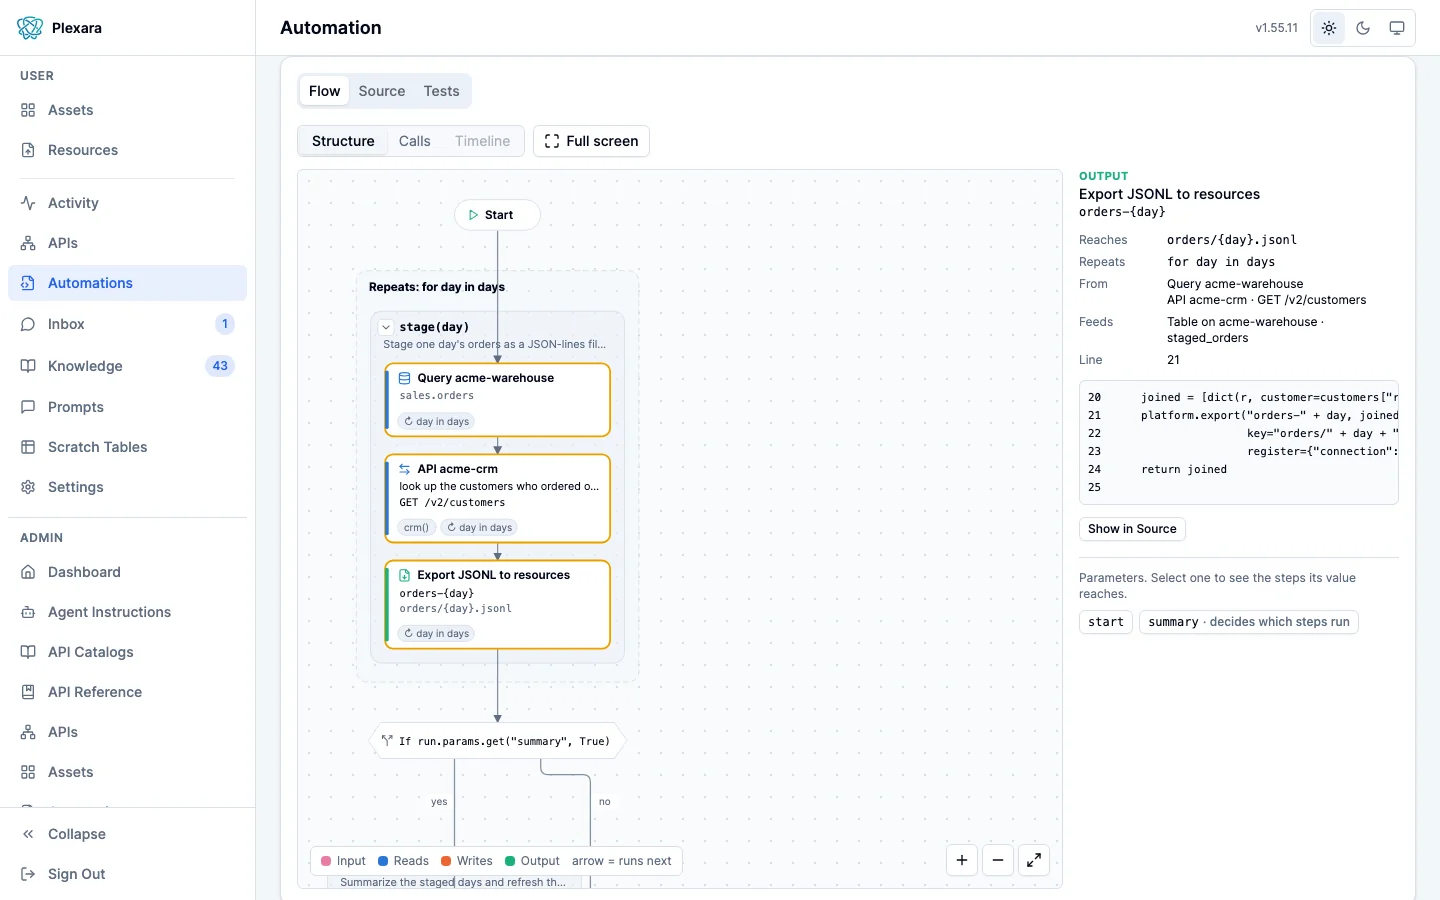Switch to the Source tab
The image size is (1440, 900).
pyautogui.click(x=382, y=91)
